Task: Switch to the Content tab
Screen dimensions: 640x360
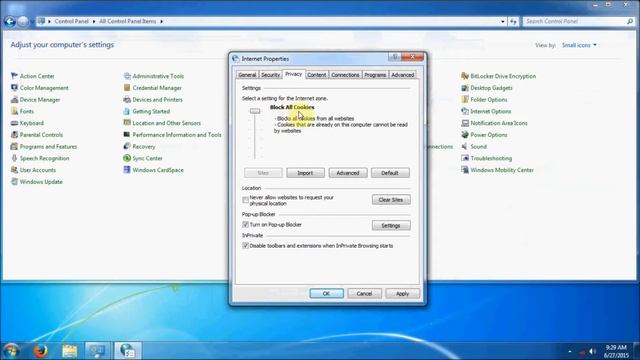Action: pos(317,75)
